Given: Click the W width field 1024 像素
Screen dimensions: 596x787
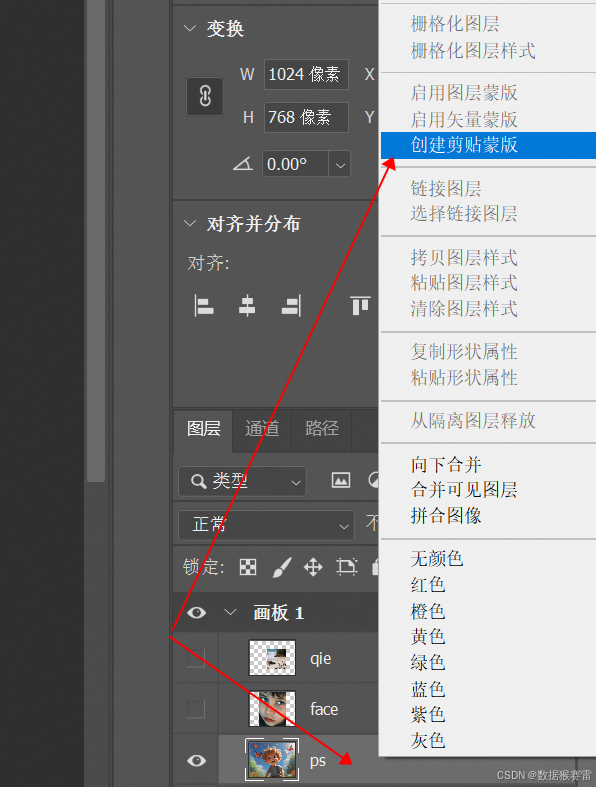Looking at the screenshot, I should pos(306,75).
